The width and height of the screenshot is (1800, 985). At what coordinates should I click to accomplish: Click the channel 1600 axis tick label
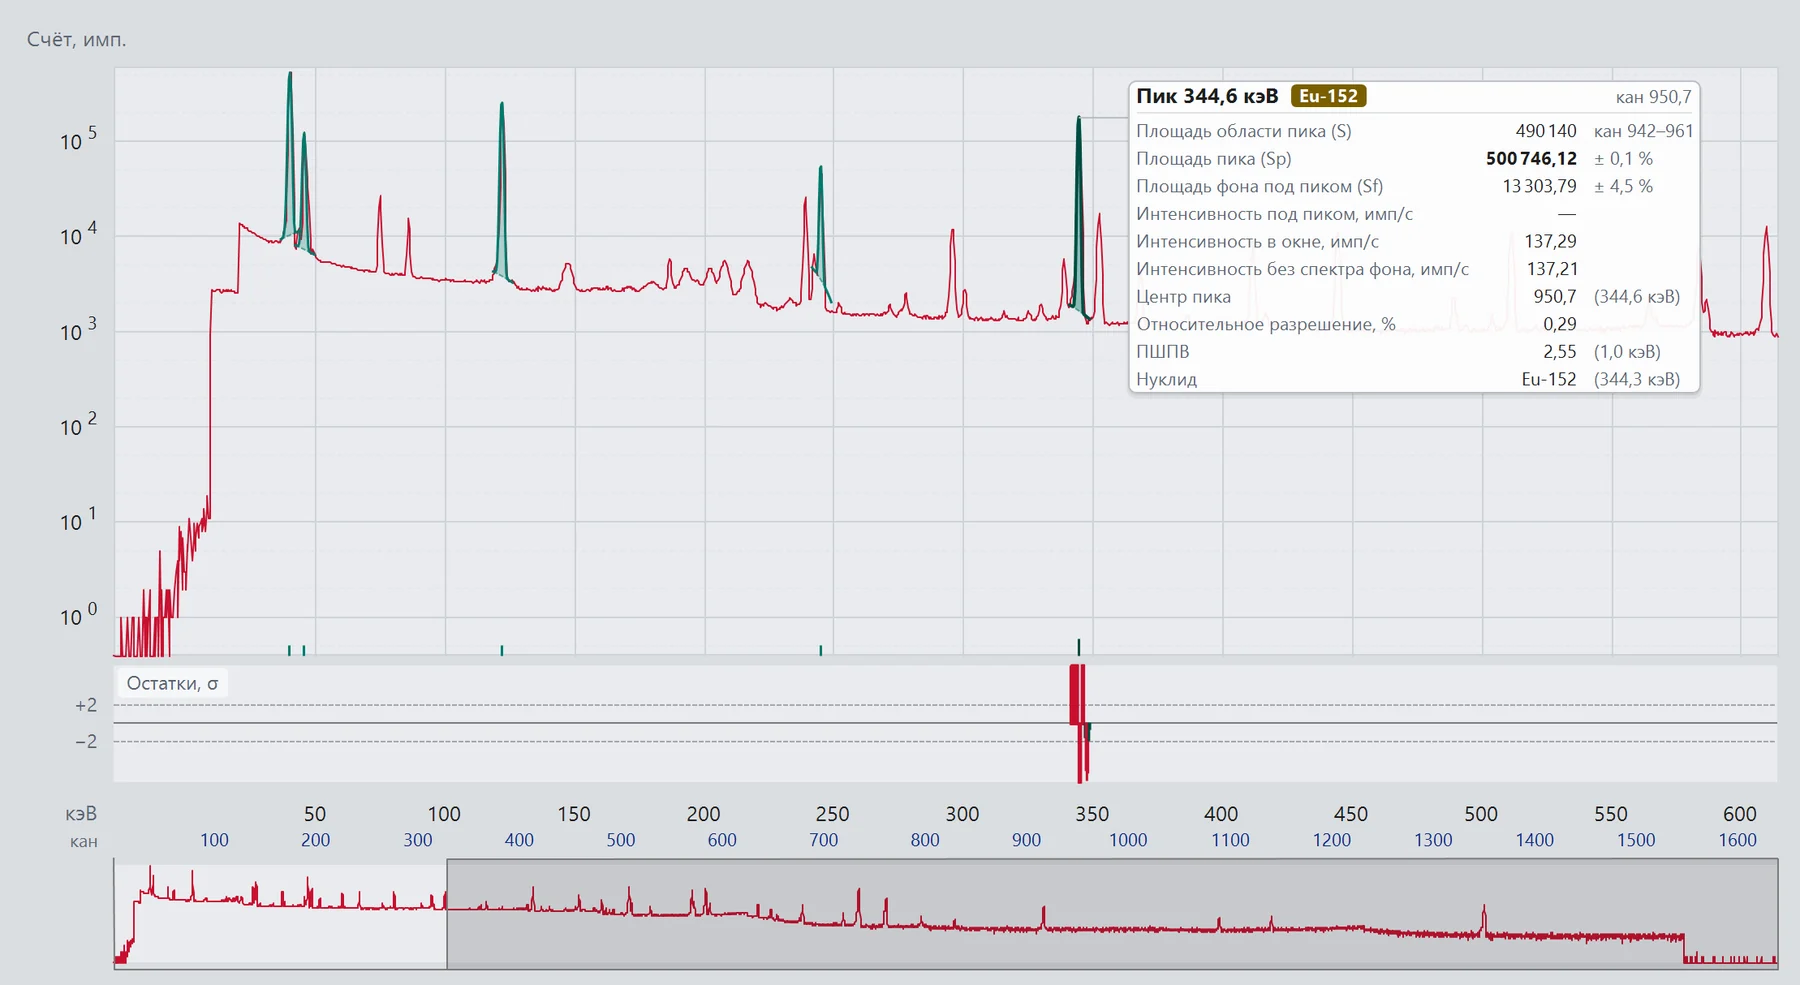pyautogui.click(x=1737, y=840)
